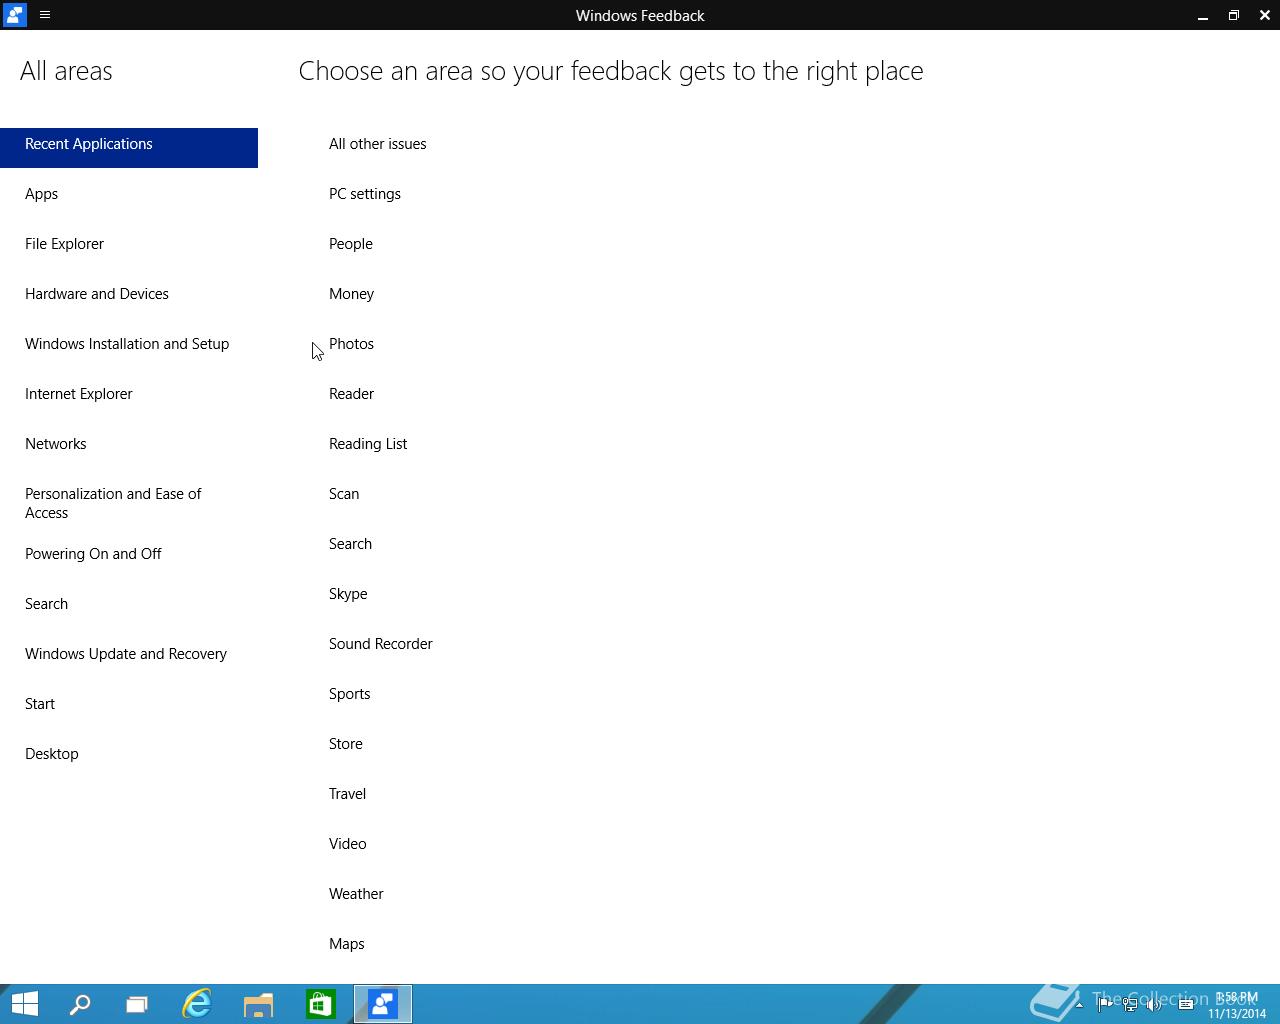
Task: Choose the Maps area
Action: (x=347, y=944)
